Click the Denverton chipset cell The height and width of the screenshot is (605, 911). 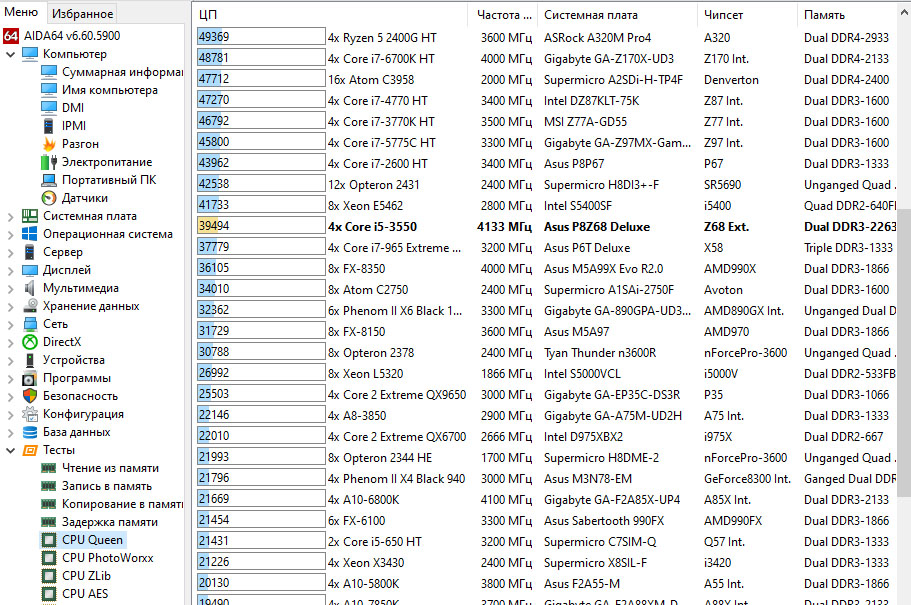pyautogui.click(x=731, y=80)
